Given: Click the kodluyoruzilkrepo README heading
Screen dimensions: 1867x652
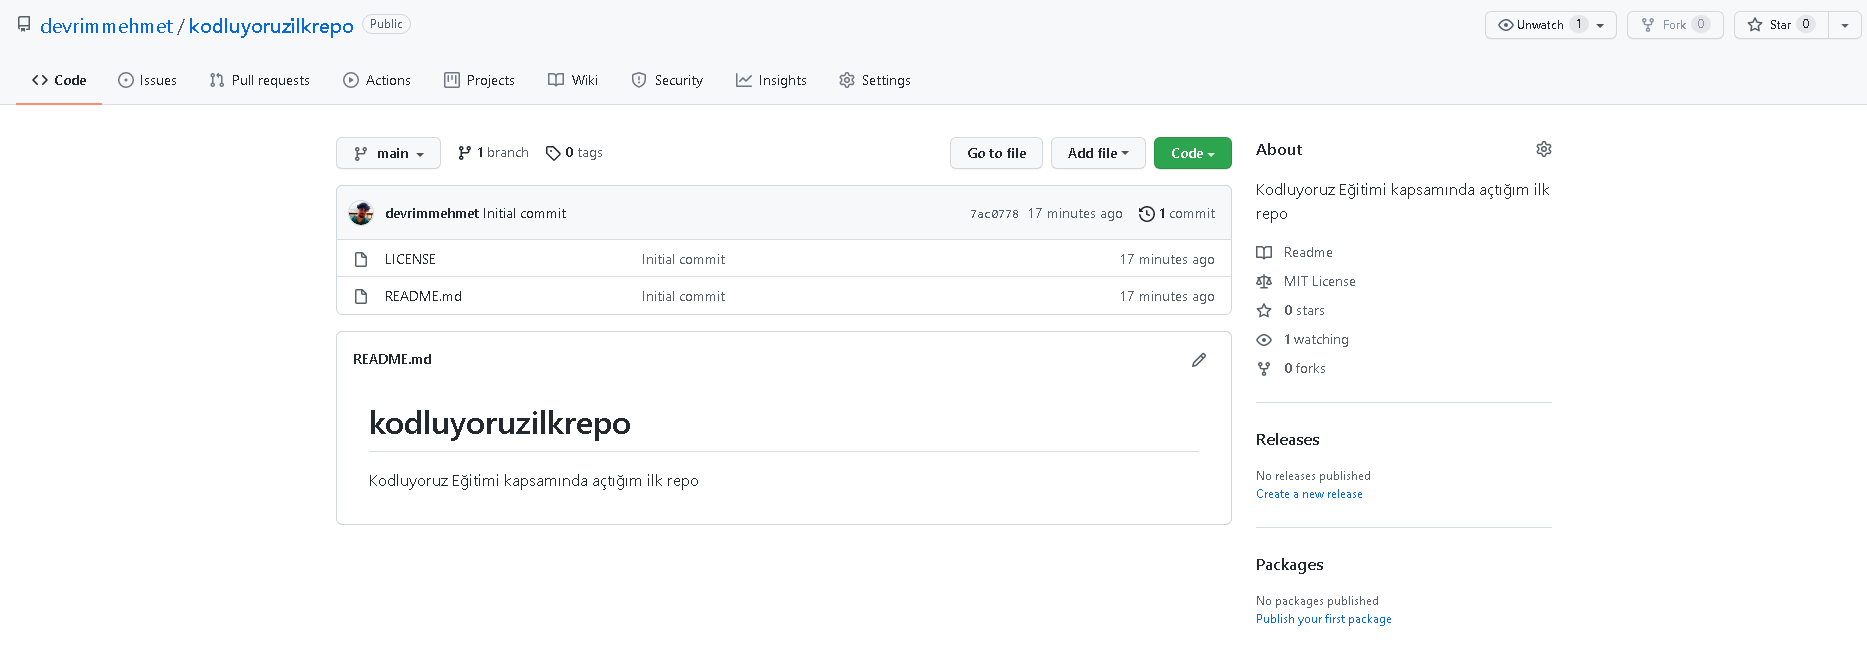Looking at the screenshot, I should pyautogui.click(x=500, y=423).
